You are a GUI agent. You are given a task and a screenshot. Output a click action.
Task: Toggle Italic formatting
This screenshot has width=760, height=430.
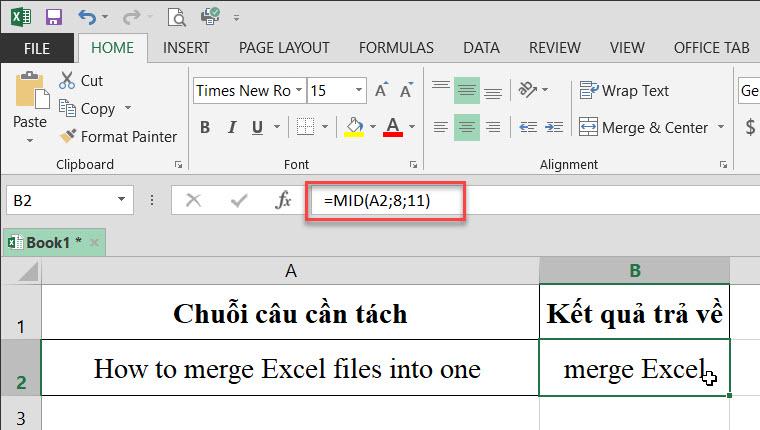(x=232, y=127)
